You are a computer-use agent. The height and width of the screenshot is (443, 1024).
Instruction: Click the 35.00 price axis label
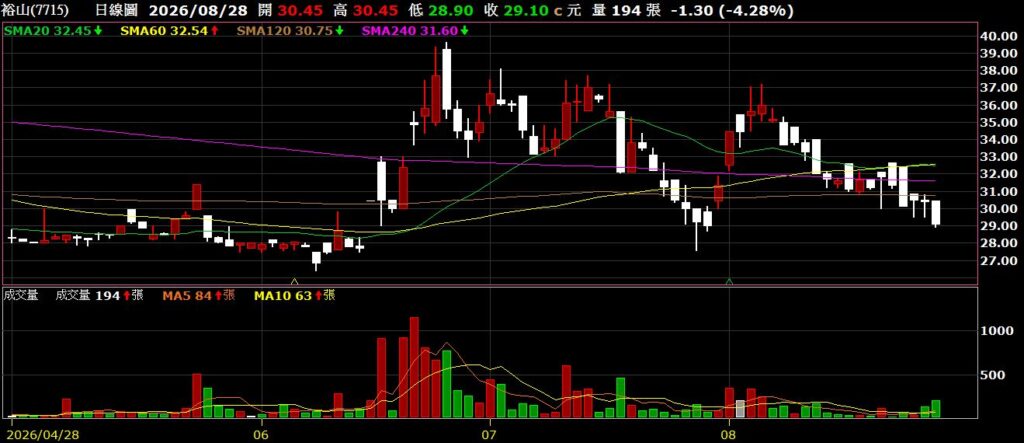point(1000,122)
